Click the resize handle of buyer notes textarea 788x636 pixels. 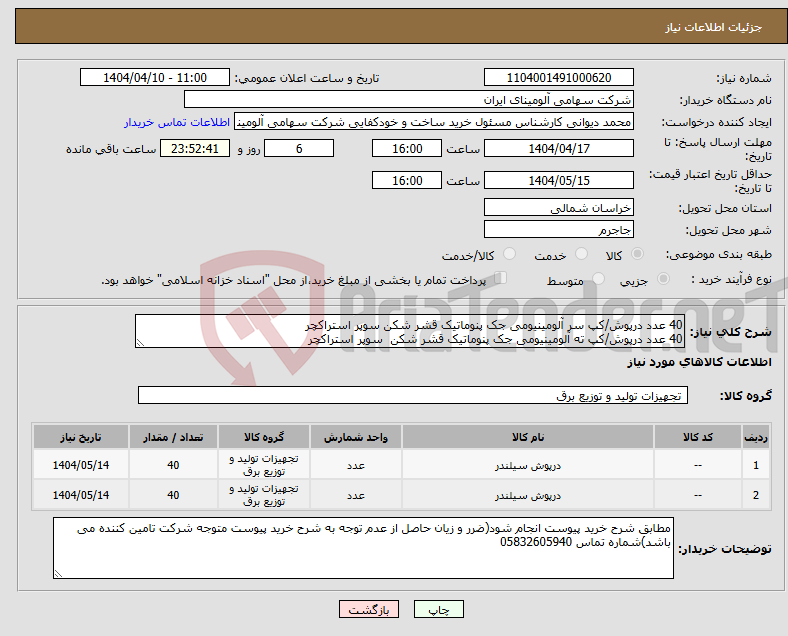pos(59,573)
